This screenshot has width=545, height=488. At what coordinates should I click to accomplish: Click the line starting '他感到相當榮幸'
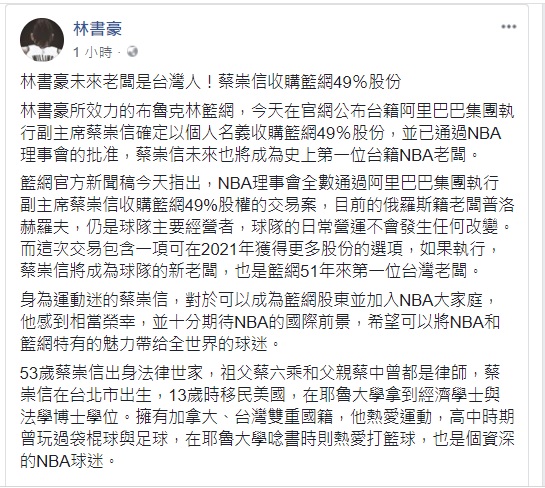point(260,322)
